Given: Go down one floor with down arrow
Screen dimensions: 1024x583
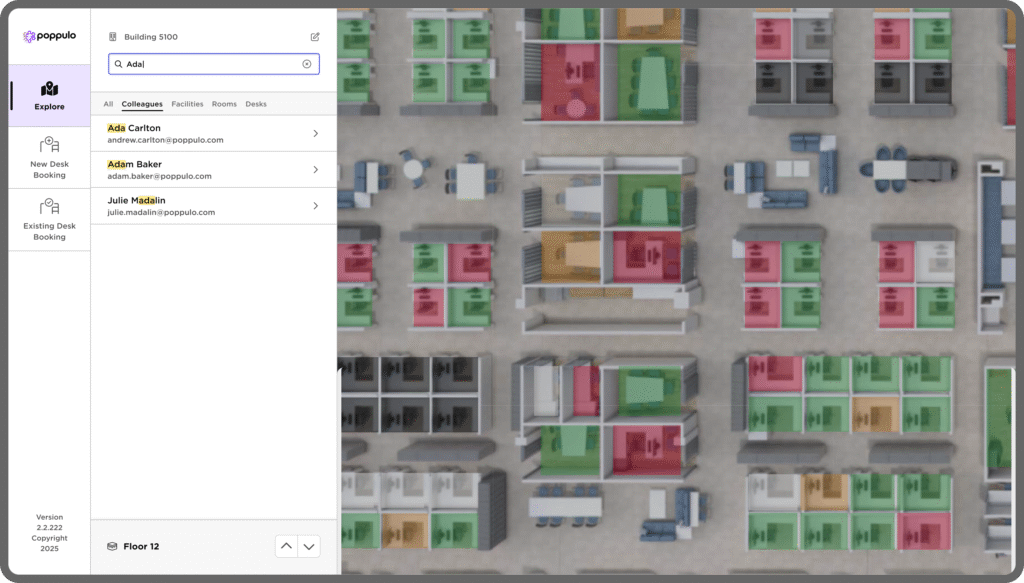Looking at the screenshot, I should coord(309,546).
